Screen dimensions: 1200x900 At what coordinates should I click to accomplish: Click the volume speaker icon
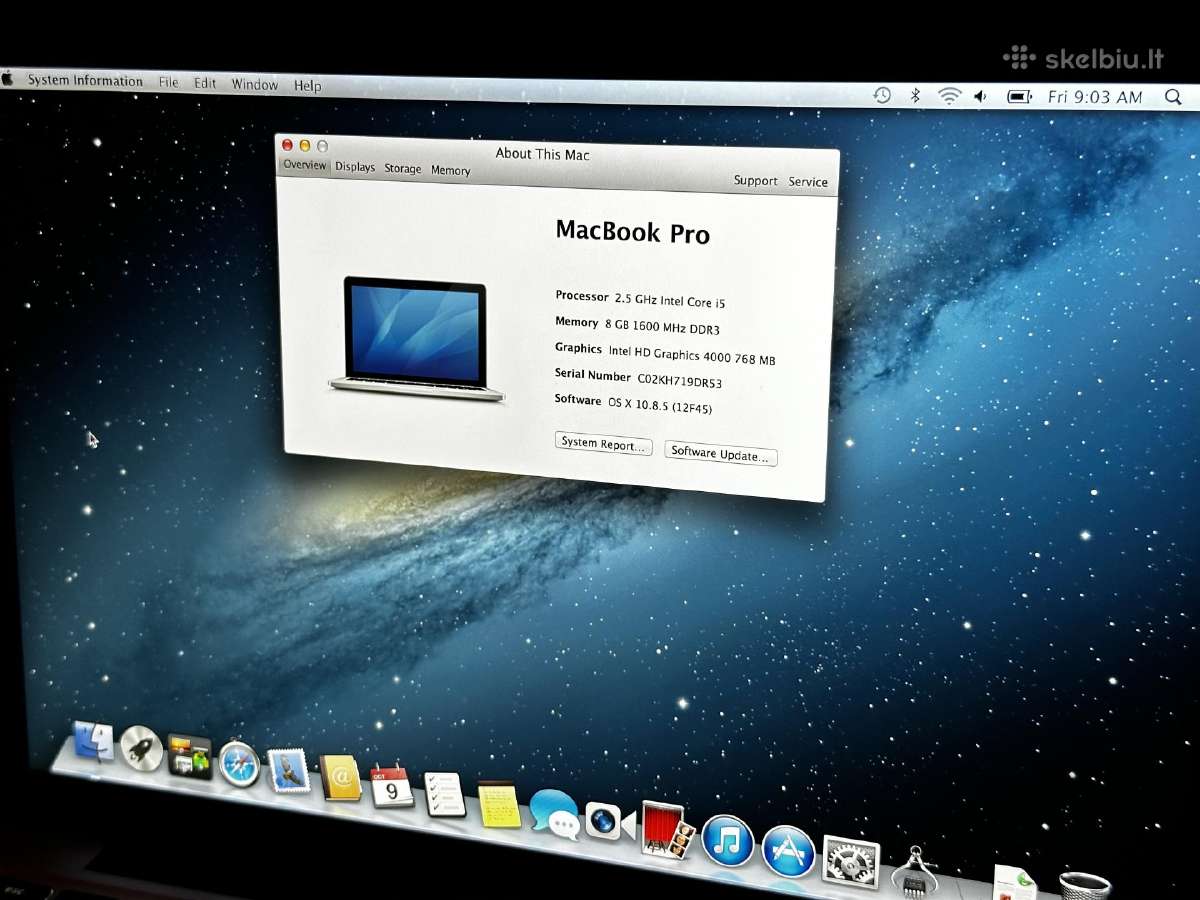coord(981,96)
